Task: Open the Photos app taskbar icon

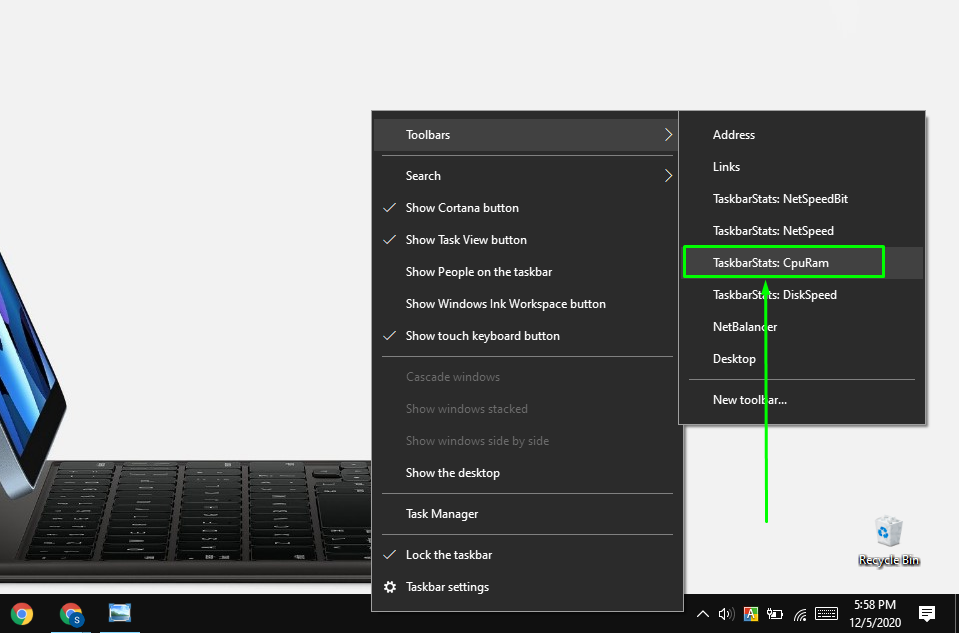Action: point(120,613)
